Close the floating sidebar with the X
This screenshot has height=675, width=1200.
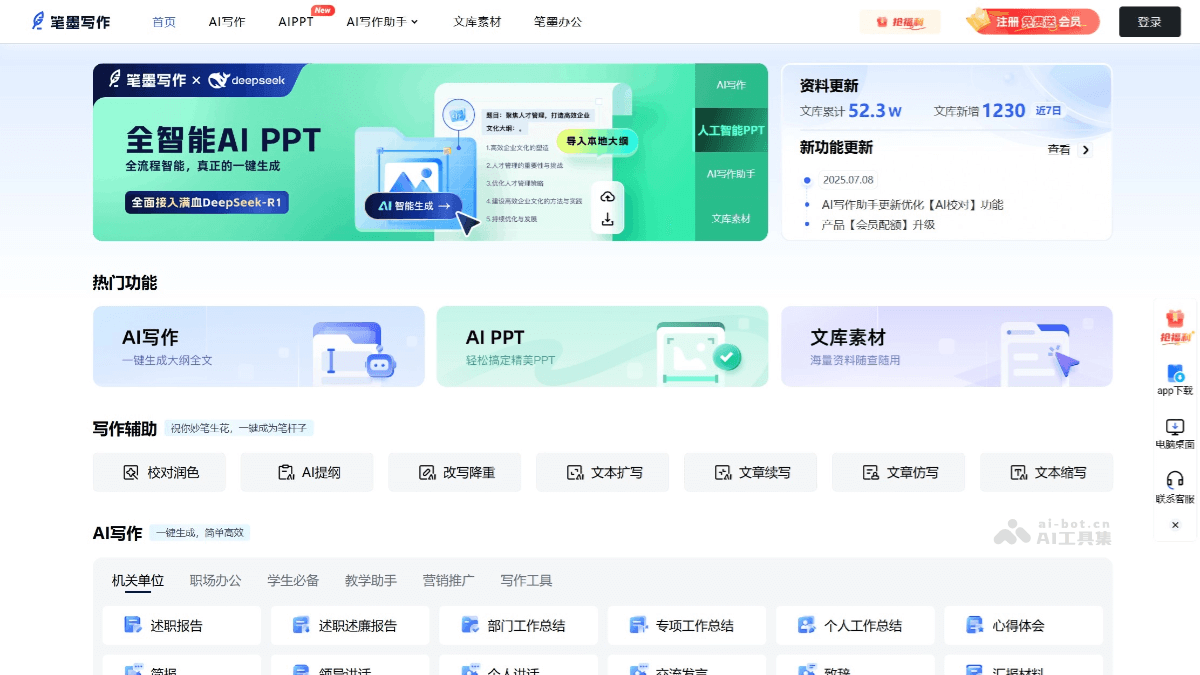tap(1174, 525)
